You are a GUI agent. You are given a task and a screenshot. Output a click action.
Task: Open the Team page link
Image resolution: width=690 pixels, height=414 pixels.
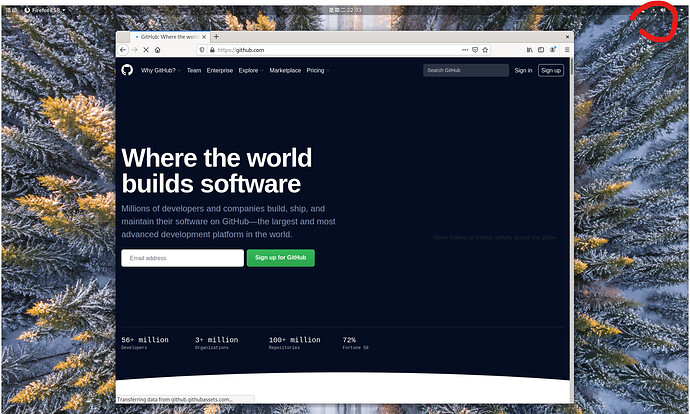point(194,70)
